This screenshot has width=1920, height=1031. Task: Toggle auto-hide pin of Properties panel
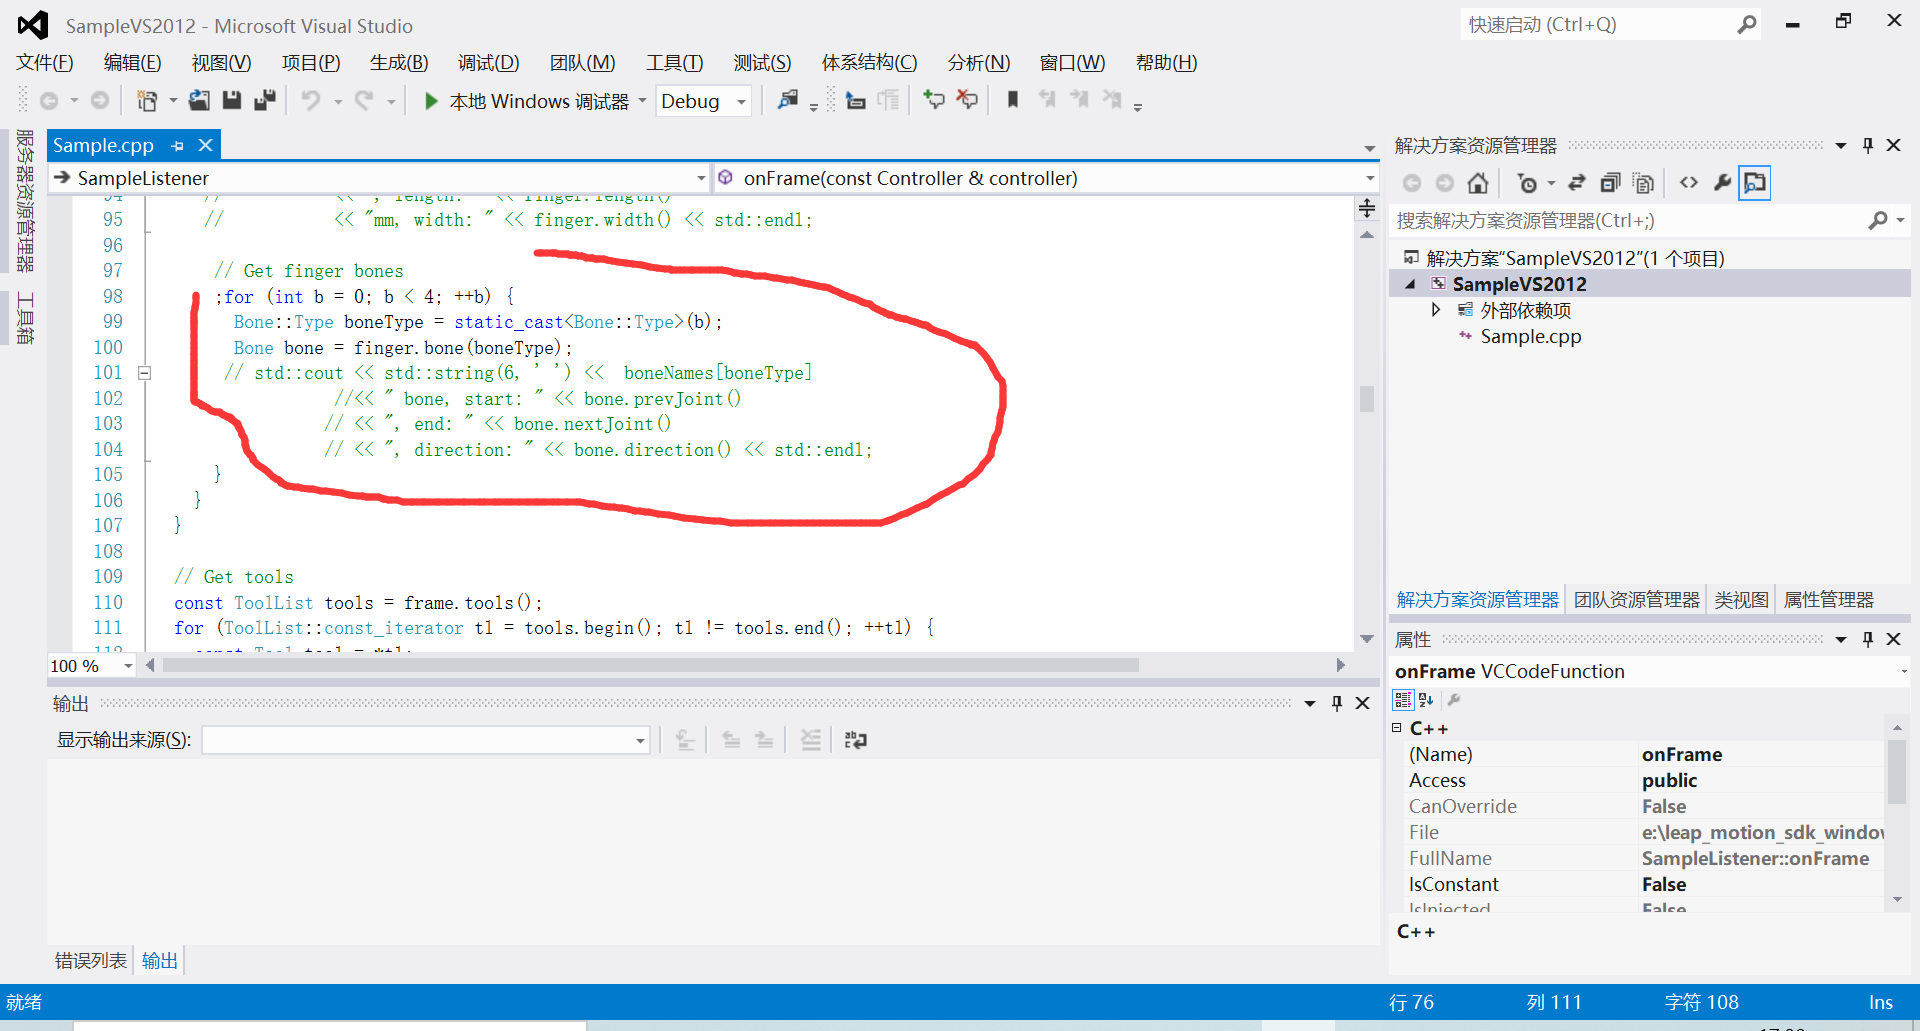click(1867, 639)
